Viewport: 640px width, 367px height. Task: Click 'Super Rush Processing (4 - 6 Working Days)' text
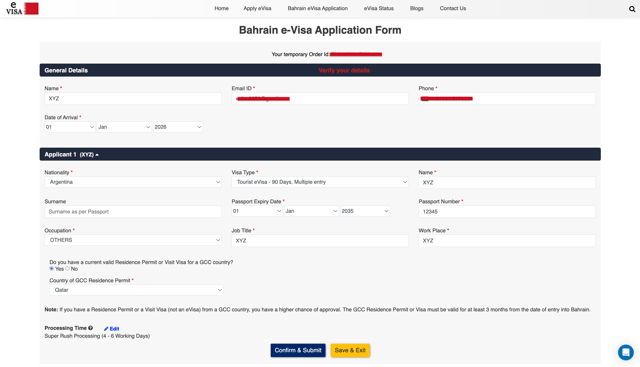coord(97,336)
